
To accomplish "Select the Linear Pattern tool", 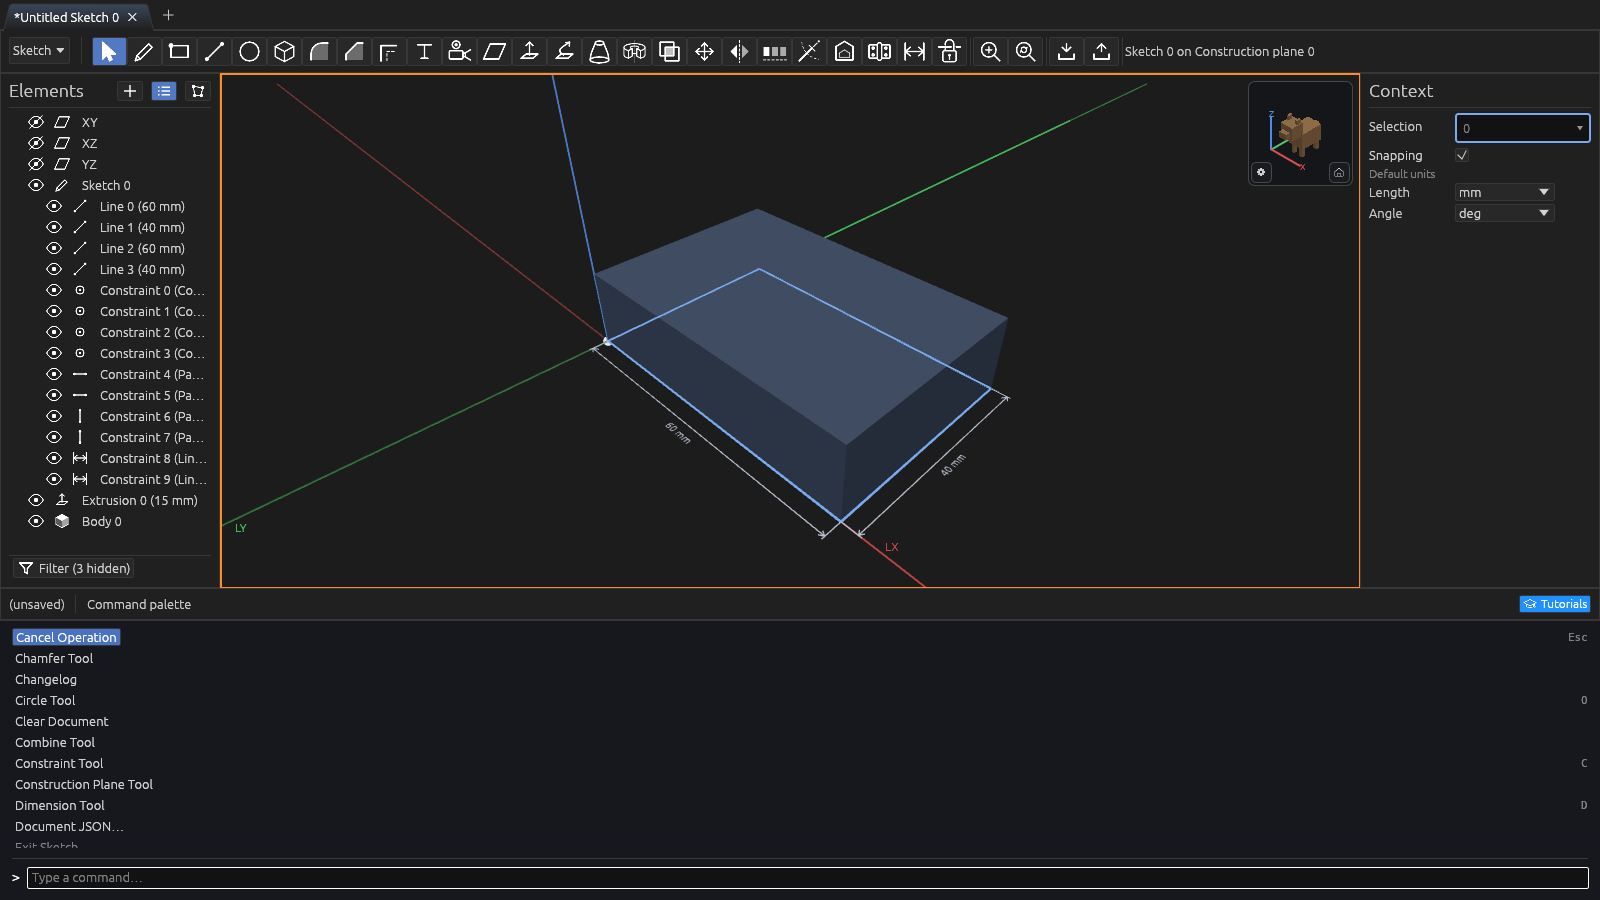I will coord(774,51).
